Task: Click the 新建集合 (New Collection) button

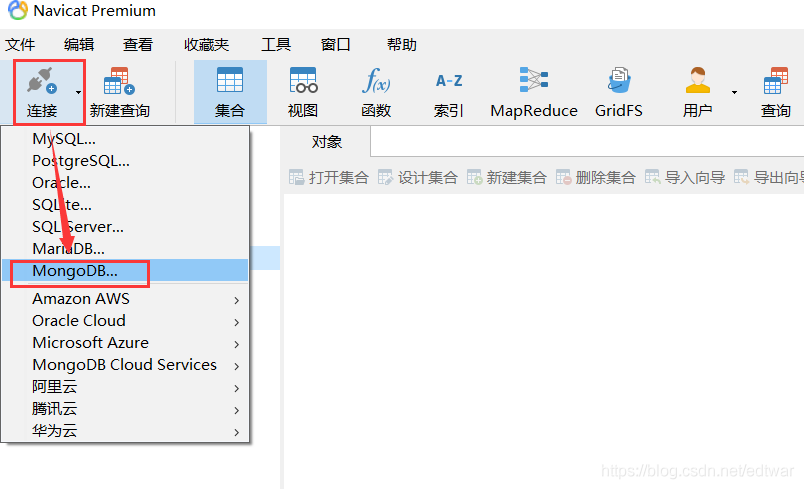Action: click(x=507, y=177)
